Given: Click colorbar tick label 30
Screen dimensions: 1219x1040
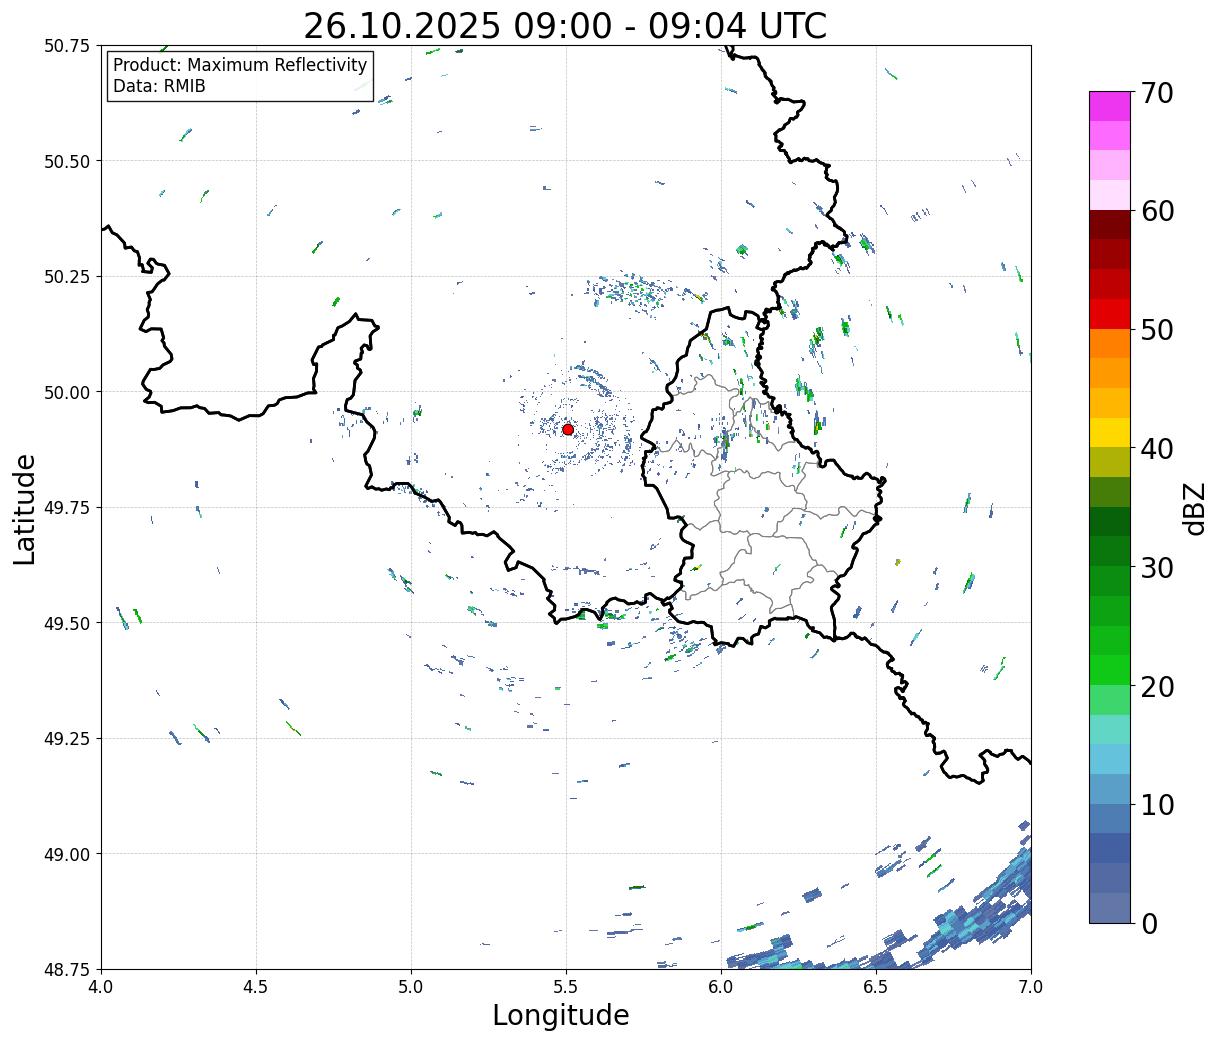Looking at the screenshot, I should (x=1156, y=568).
